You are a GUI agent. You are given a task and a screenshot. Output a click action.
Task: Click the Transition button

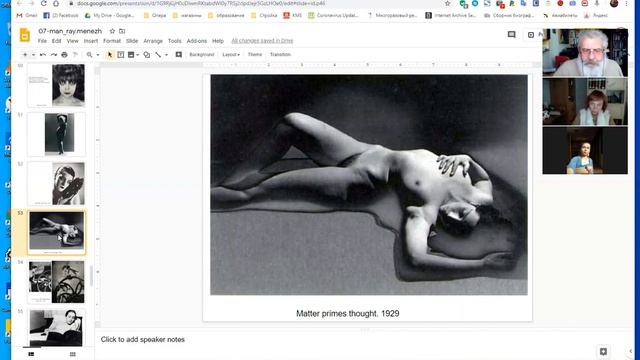click(x=280, y=54)
